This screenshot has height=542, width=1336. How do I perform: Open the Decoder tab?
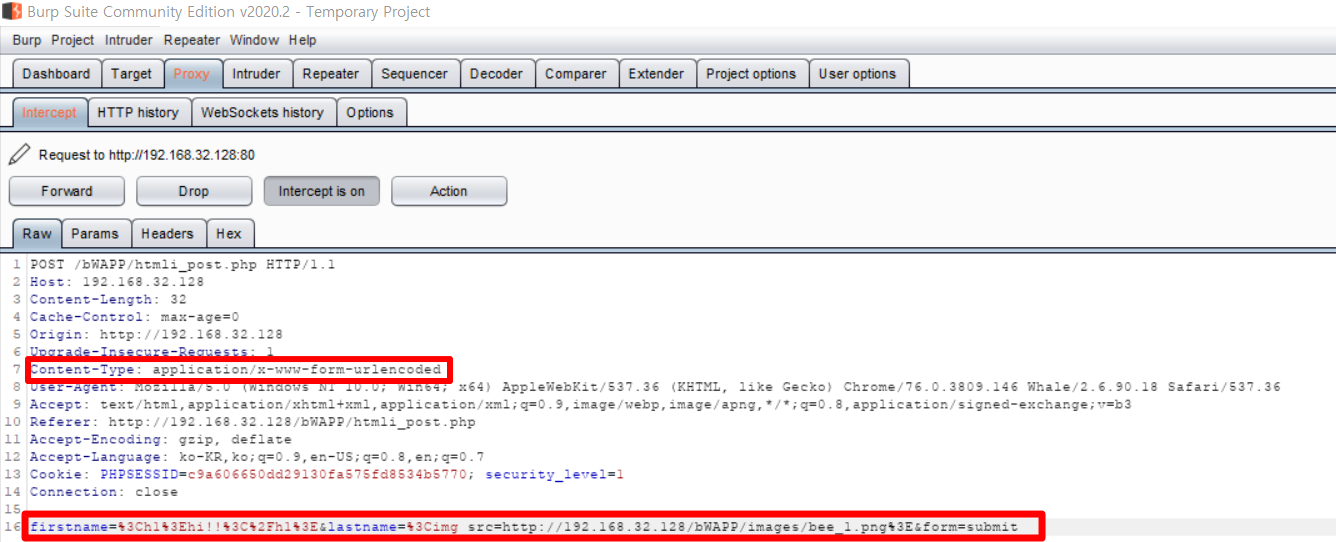[x=497, y=74]
